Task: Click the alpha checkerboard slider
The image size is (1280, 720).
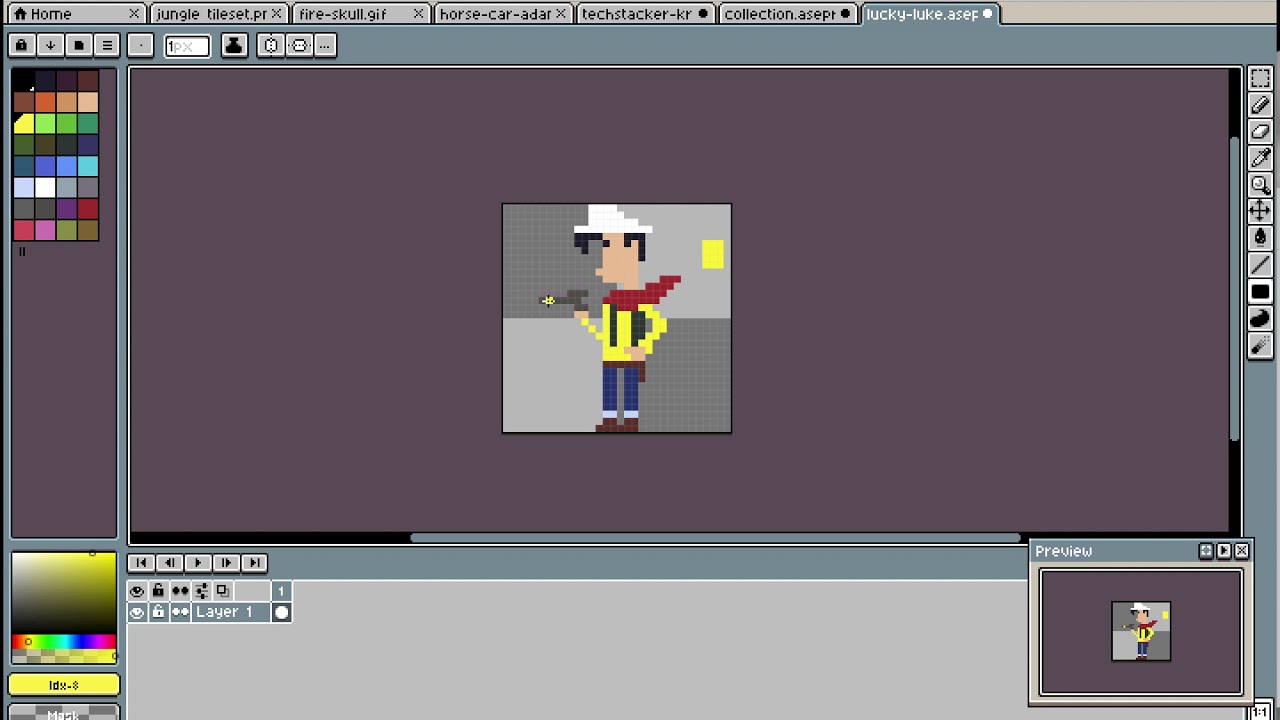Action: click(64, 656)
